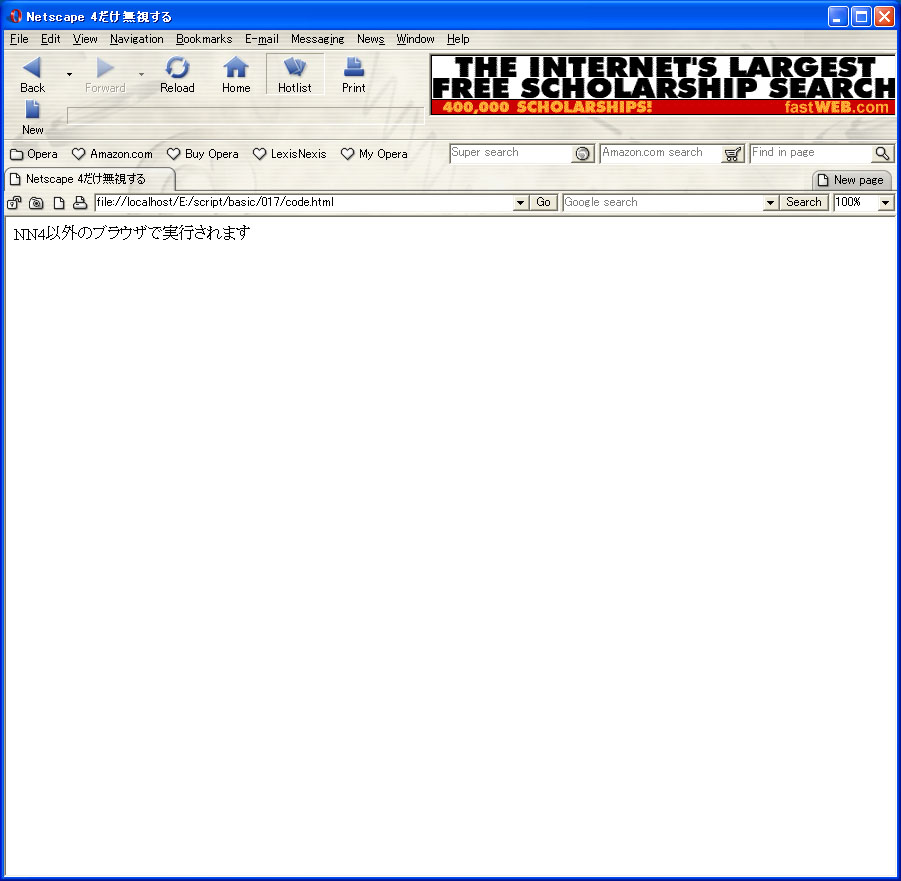This screenshot has height=881, width=901.
Task: Open the My Opera bookmark
Action: (374, 154)
